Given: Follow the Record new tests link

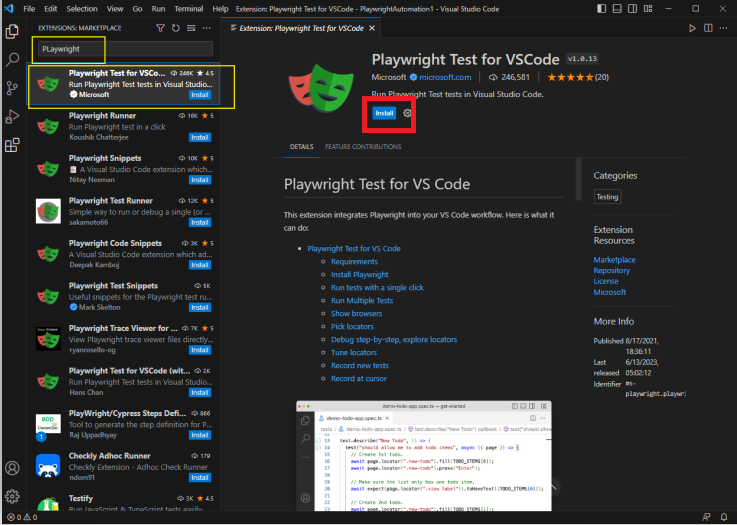Looking at the screenshot, I should pos(360,365).
